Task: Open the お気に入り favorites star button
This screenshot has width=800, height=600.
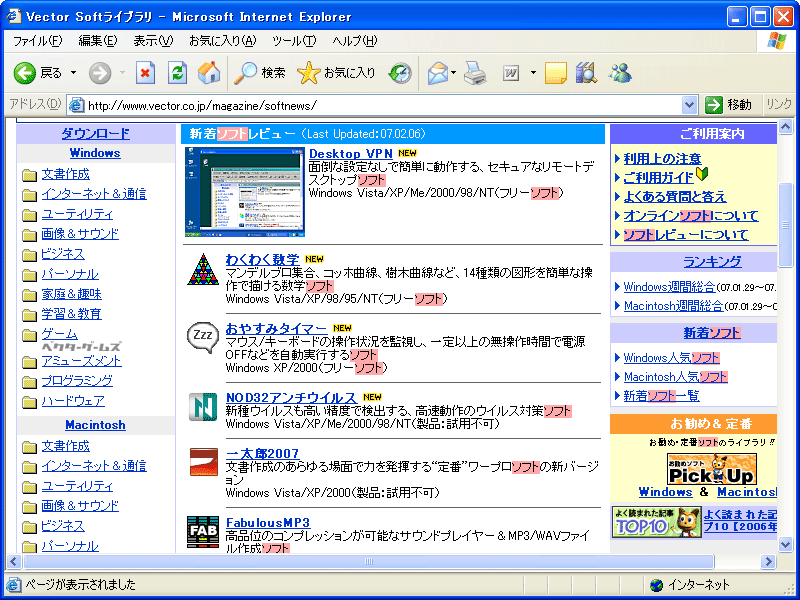Action: [x=336, y=73]
